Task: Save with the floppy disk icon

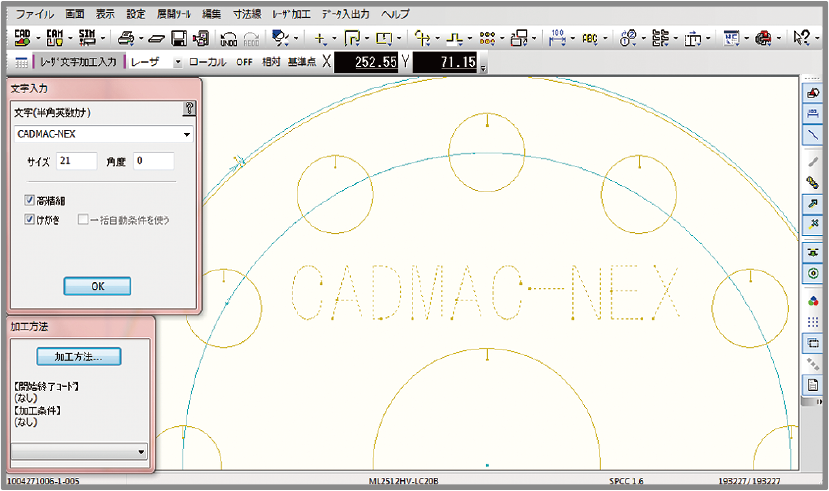Action: 179,38
